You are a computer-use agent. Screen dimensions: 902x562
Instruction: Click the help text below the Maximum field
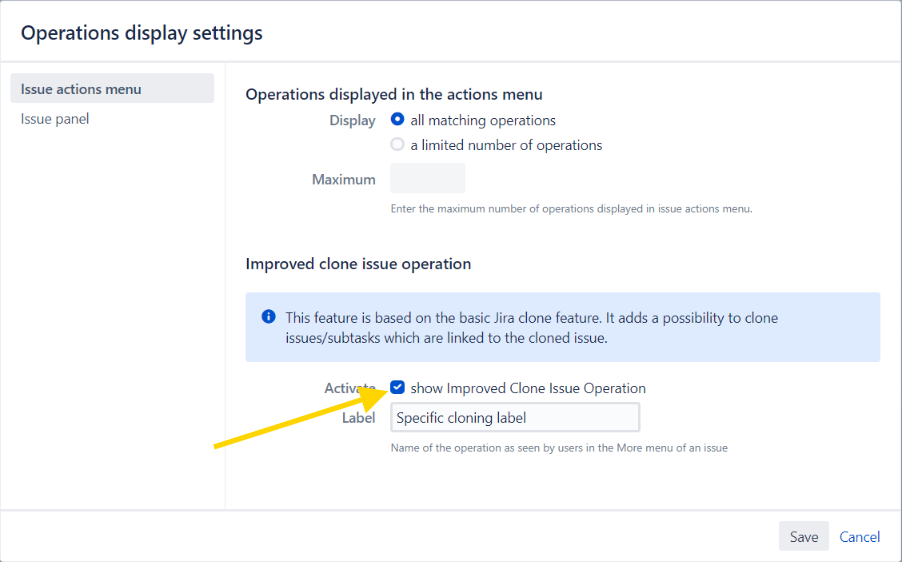pyautogui.click(x=570, y=209)
